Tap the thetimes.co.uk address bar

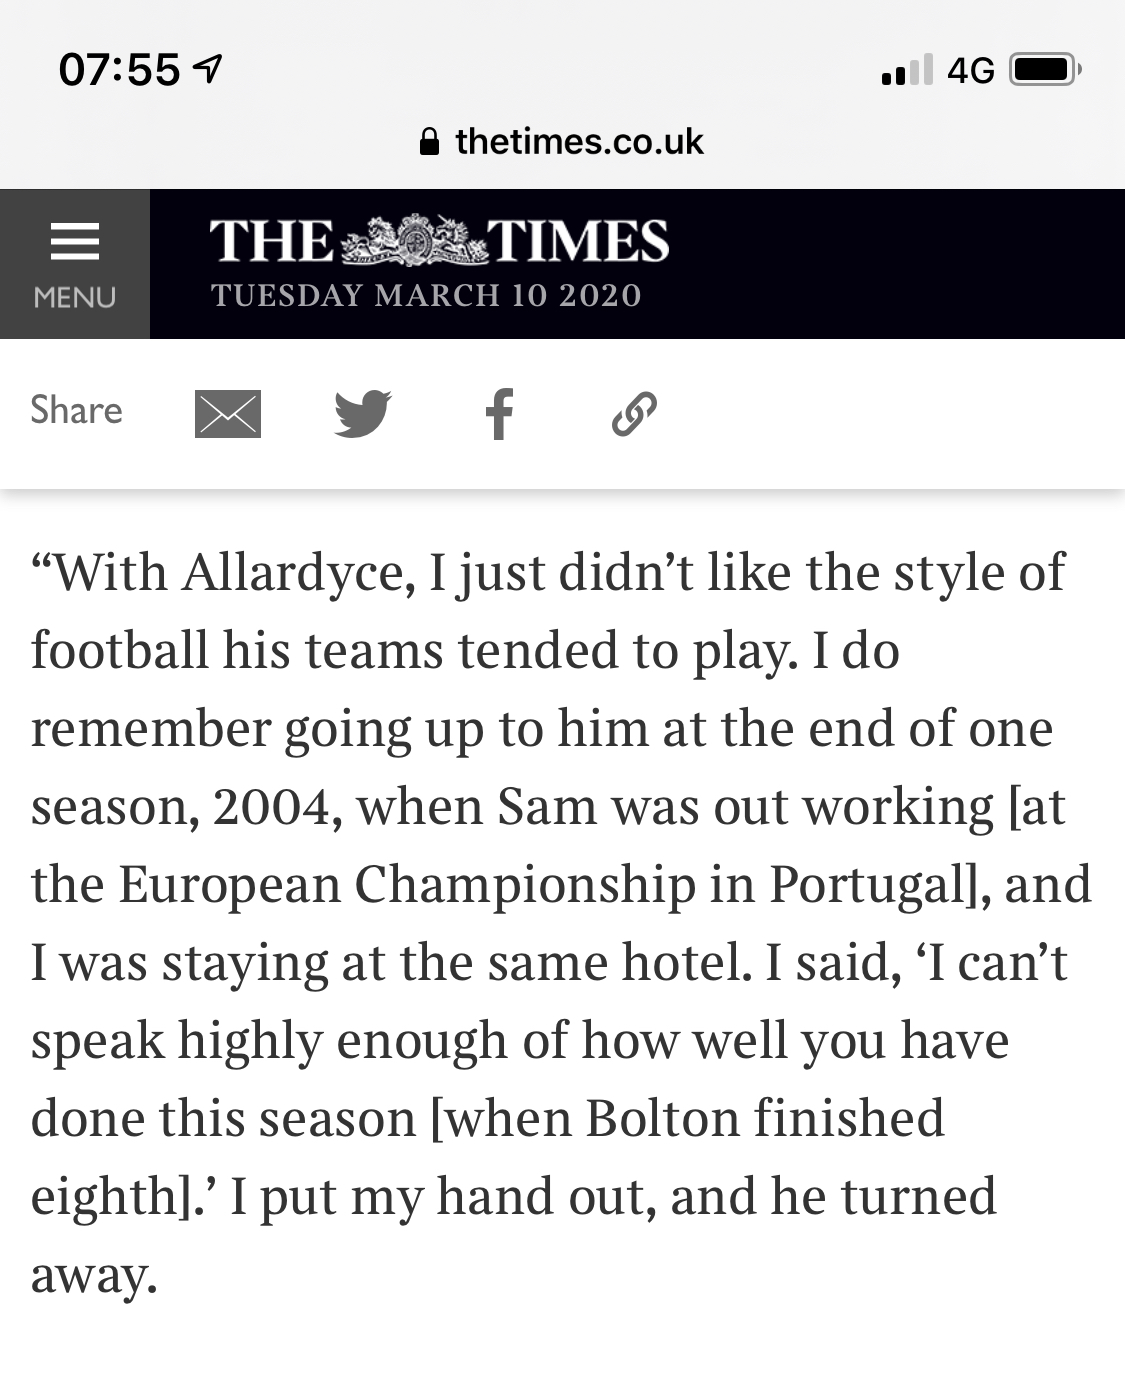pos(562,141)
